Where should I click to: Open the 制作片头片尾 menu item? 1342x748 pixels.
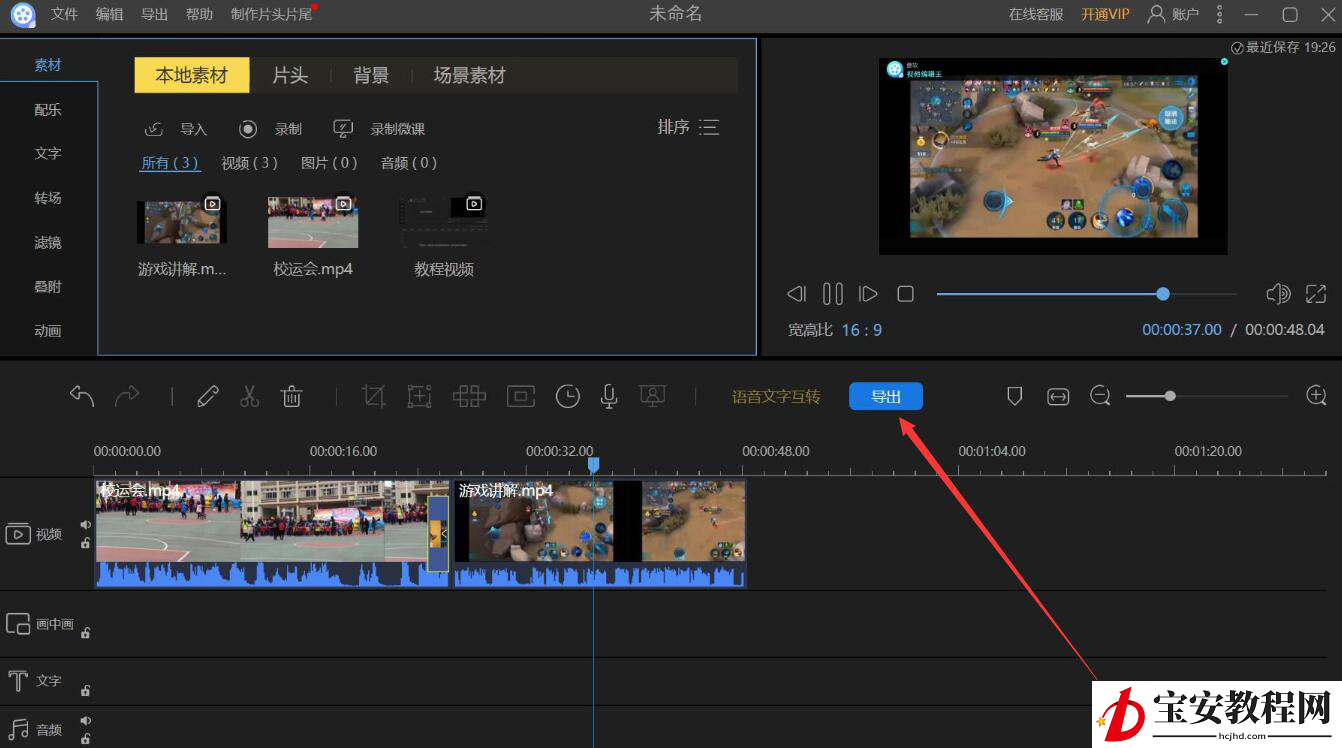tap(271, 14)
